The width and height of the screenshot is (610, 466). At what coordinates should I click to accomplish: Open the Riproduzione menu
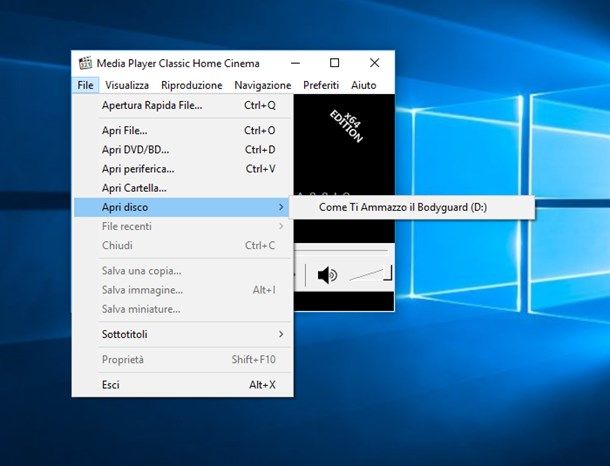tap(191, 86)
